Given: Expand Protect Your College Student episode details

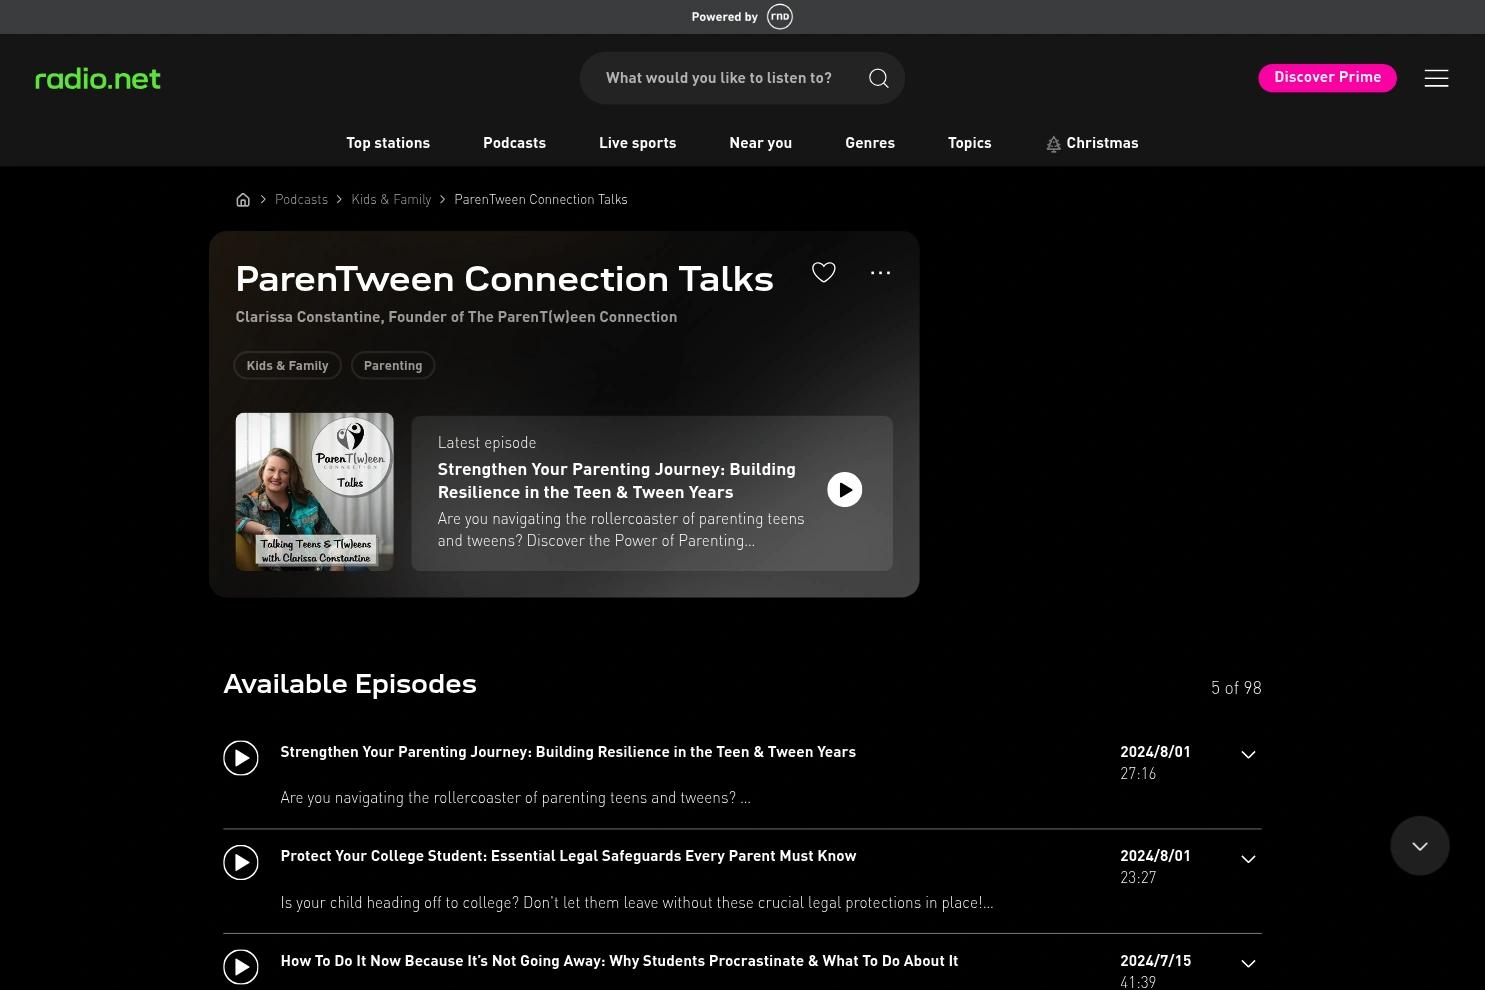Looking at the screenshot, I should pyautogui.click(x=1248, y=859).
